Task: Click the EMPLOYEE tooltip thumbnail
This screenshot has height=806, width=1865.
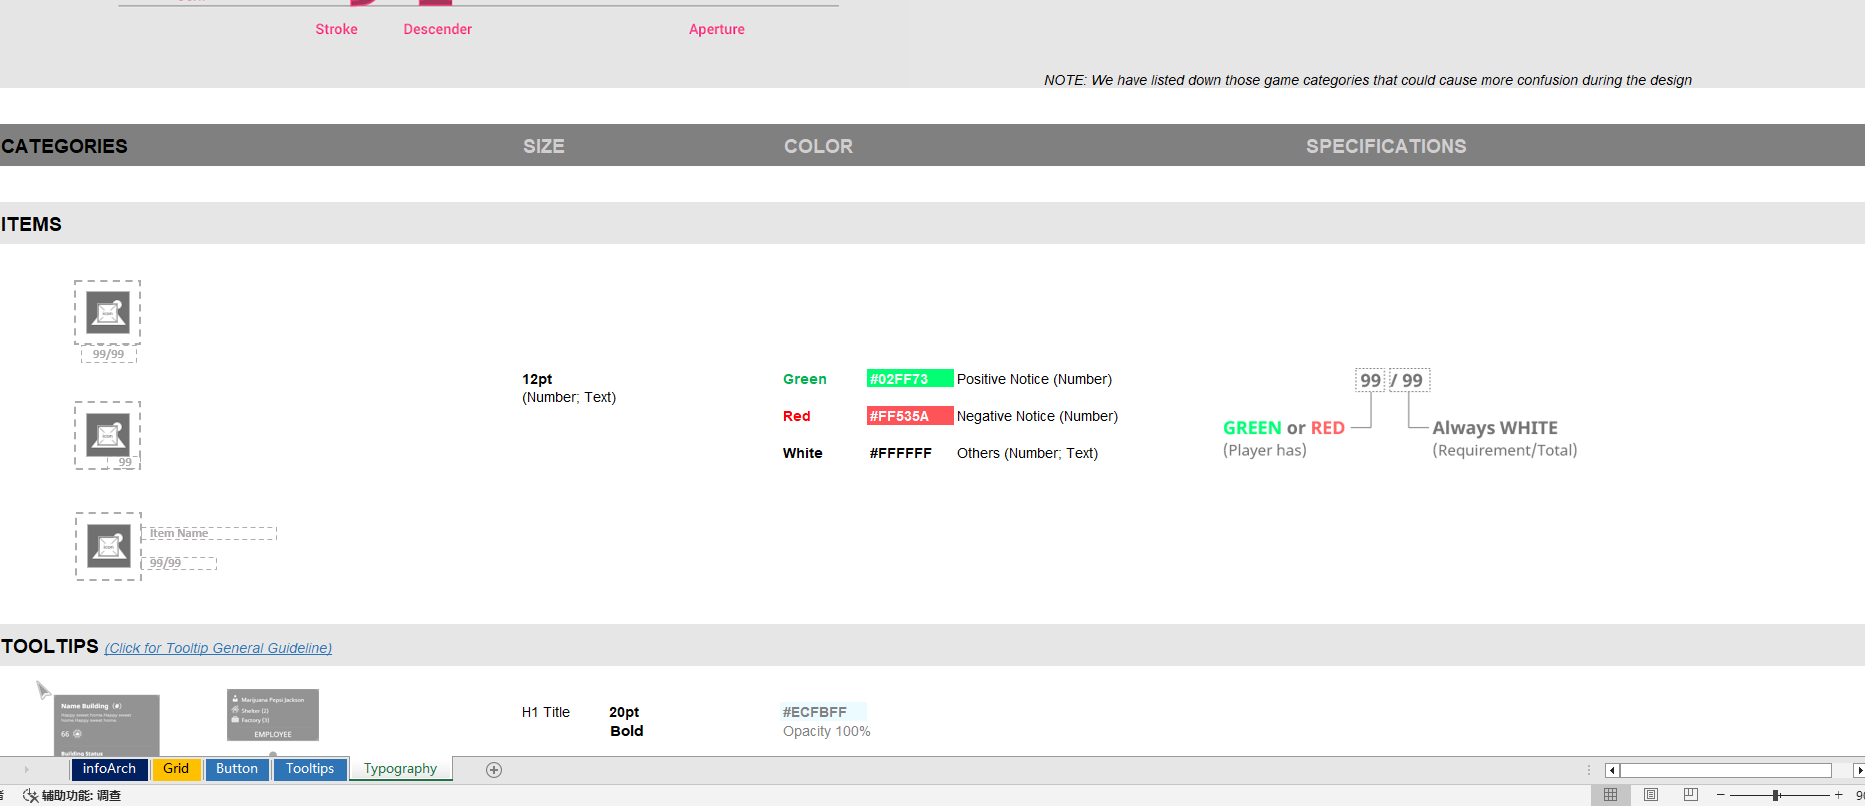Action: tap(273, 715)
